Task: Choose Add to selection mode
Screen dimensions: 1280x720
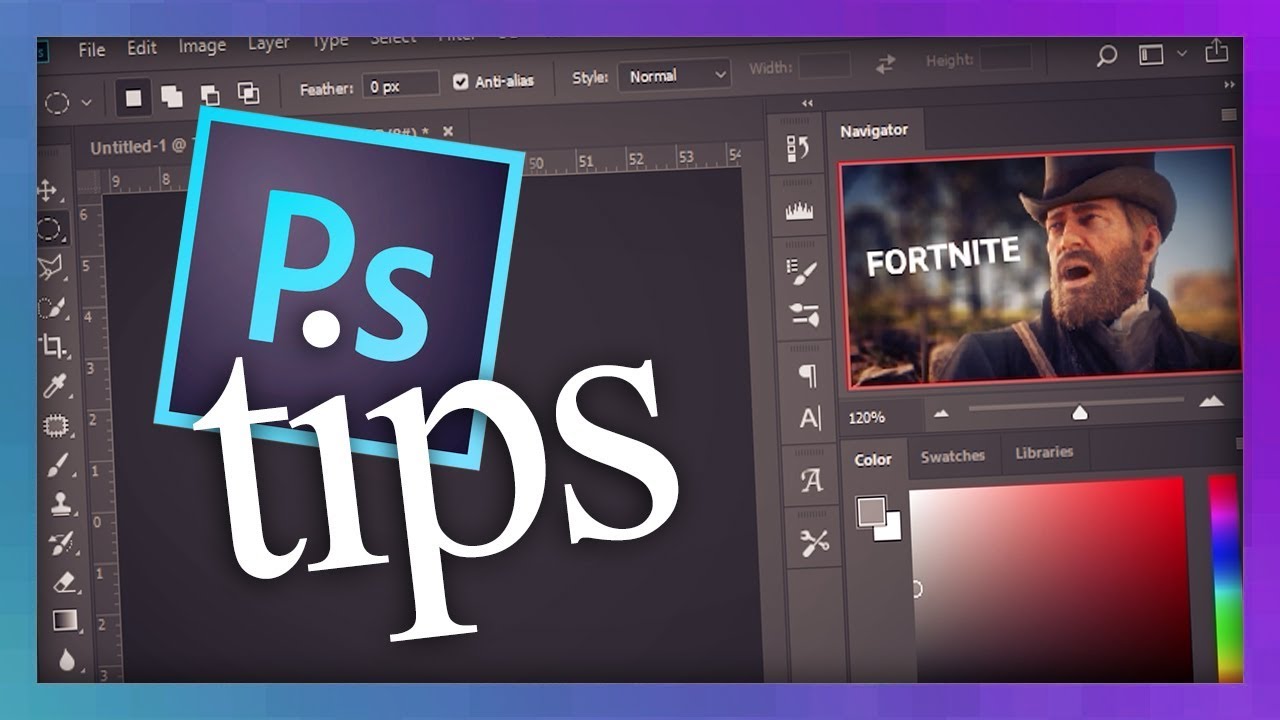Action: click(x=172, y=96)
